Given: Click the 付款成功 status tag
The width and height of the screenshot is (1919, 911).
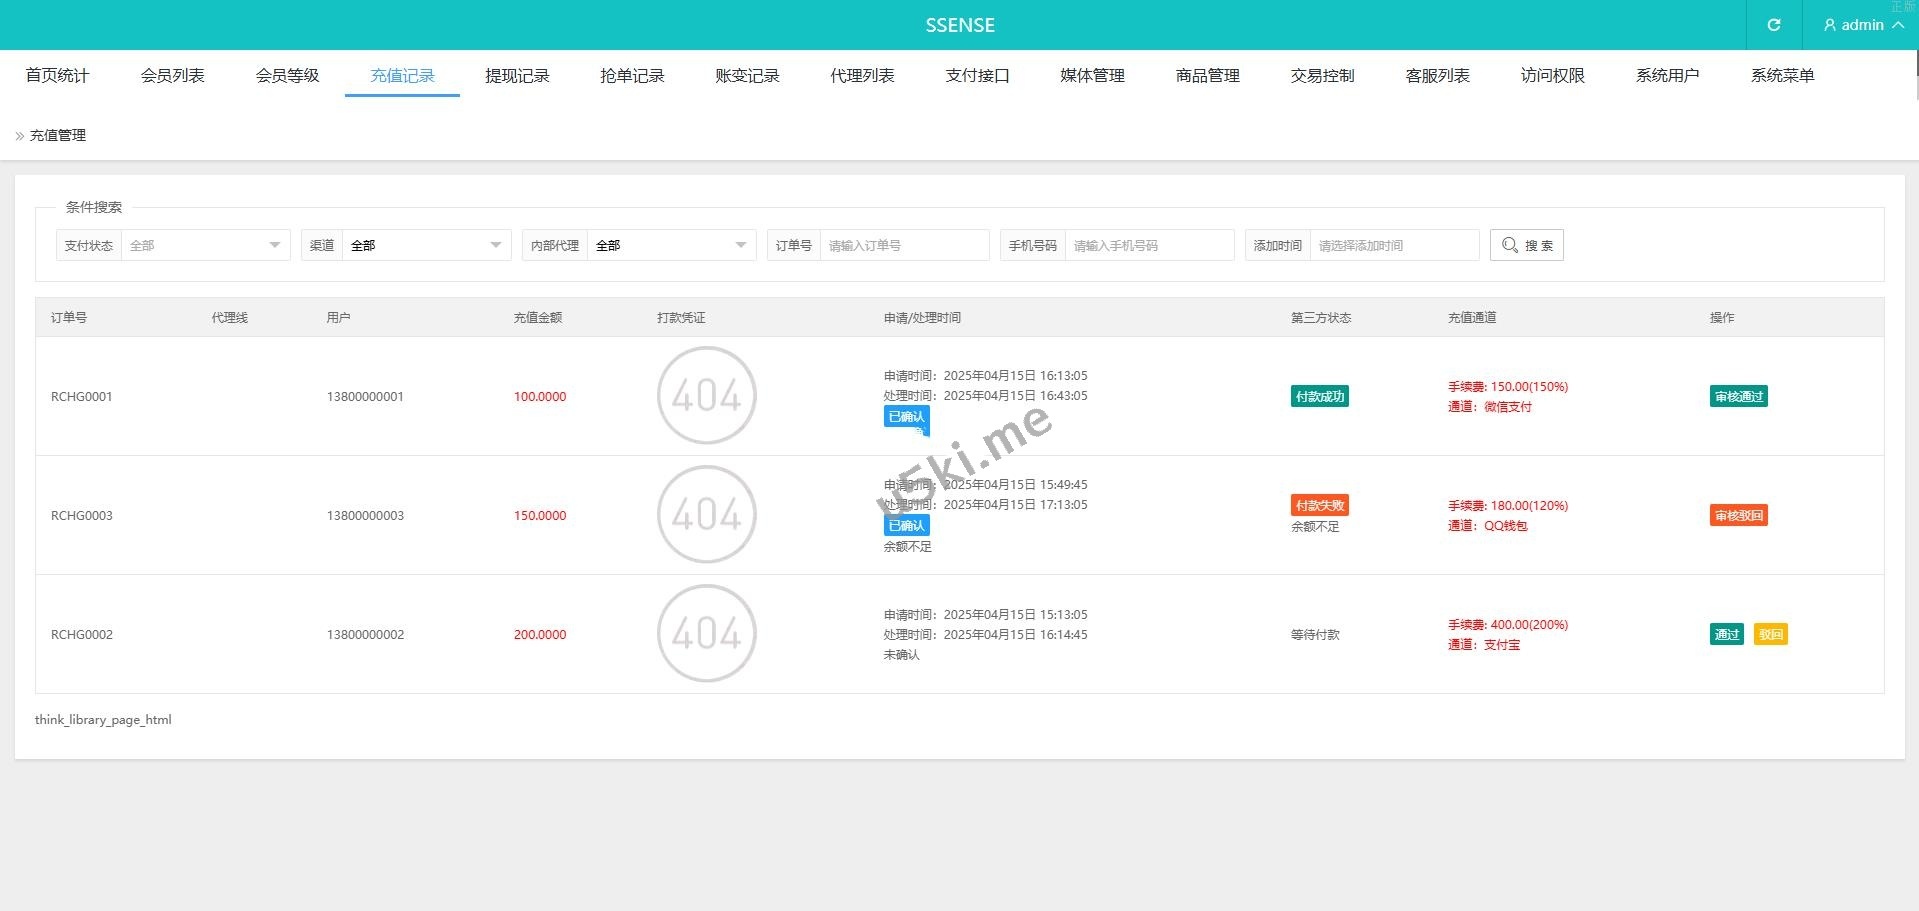Looking at the screenshot, I should [x=1319, y=396].
